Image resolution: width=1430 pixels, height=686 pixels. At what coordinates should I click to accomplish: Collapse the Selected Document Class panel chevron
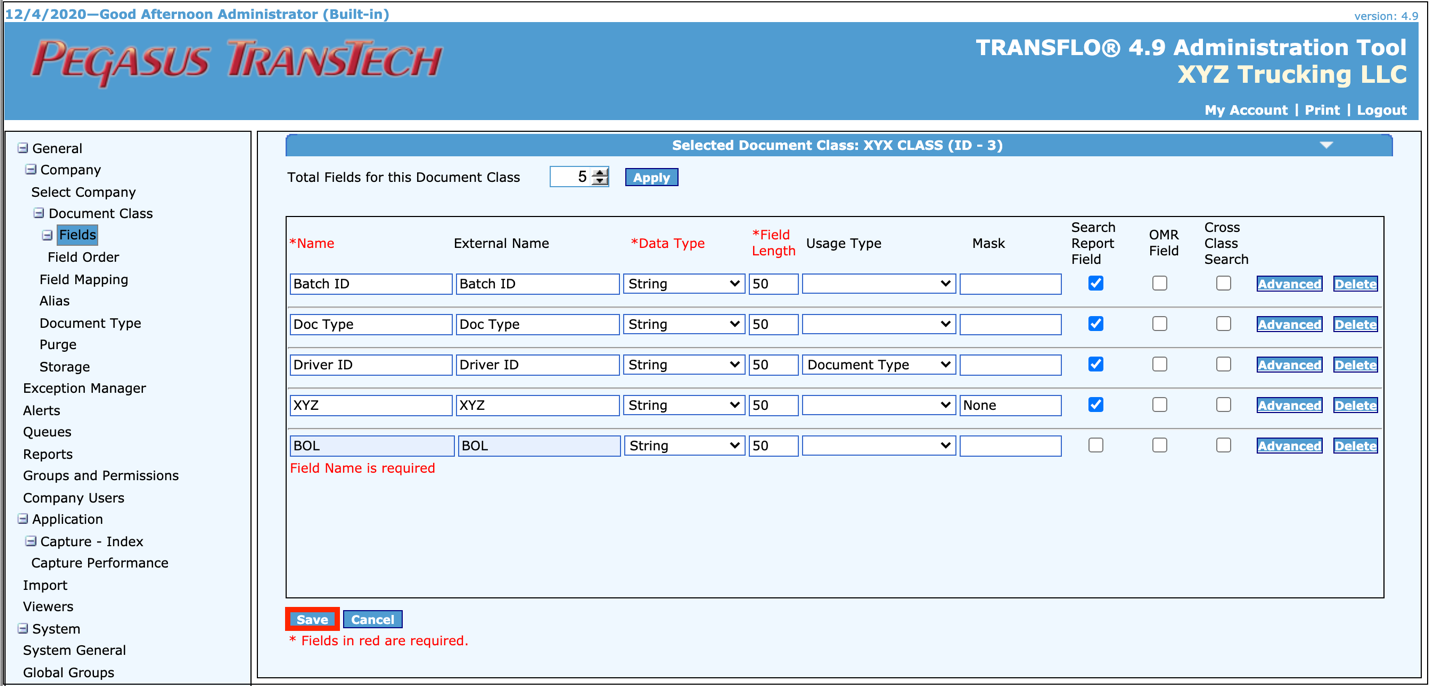click(x=1326, y=145)
